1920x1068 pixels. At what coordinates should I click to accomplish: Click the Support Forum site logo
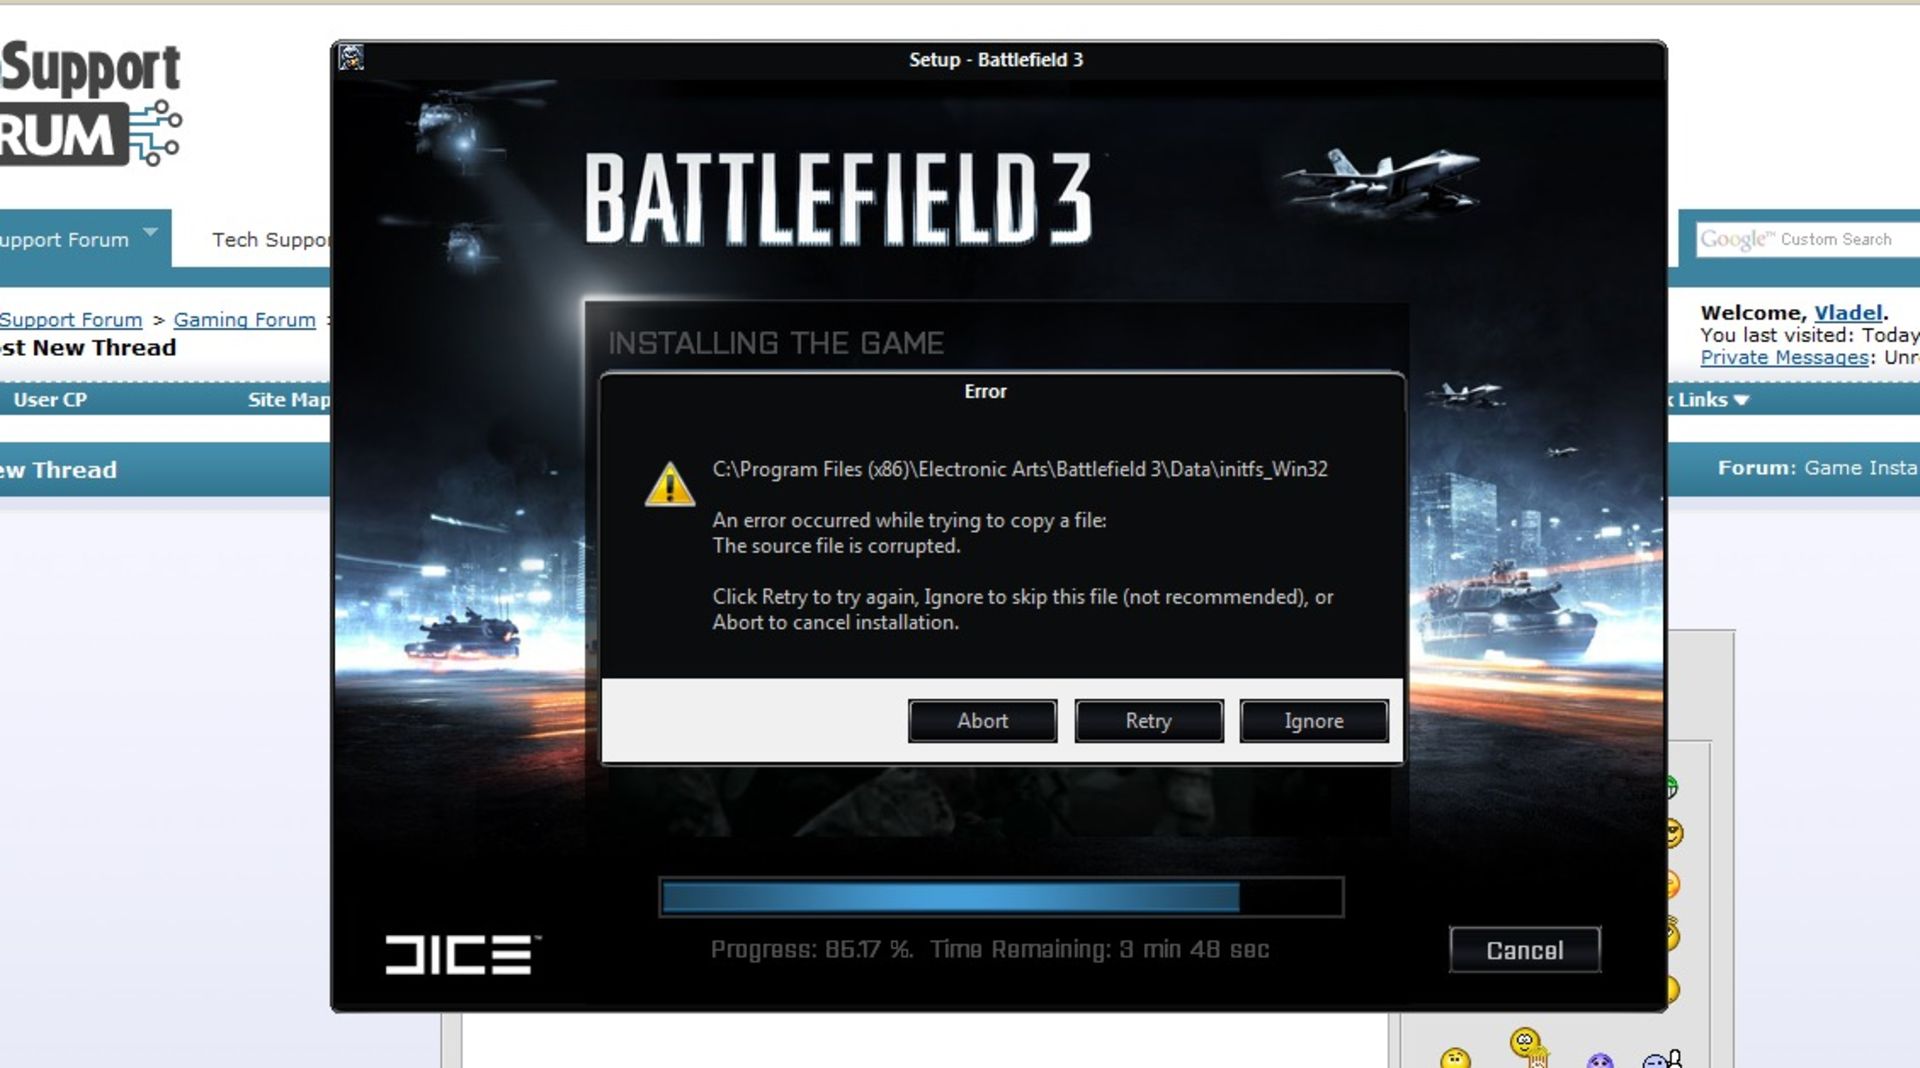pos(91,102)
